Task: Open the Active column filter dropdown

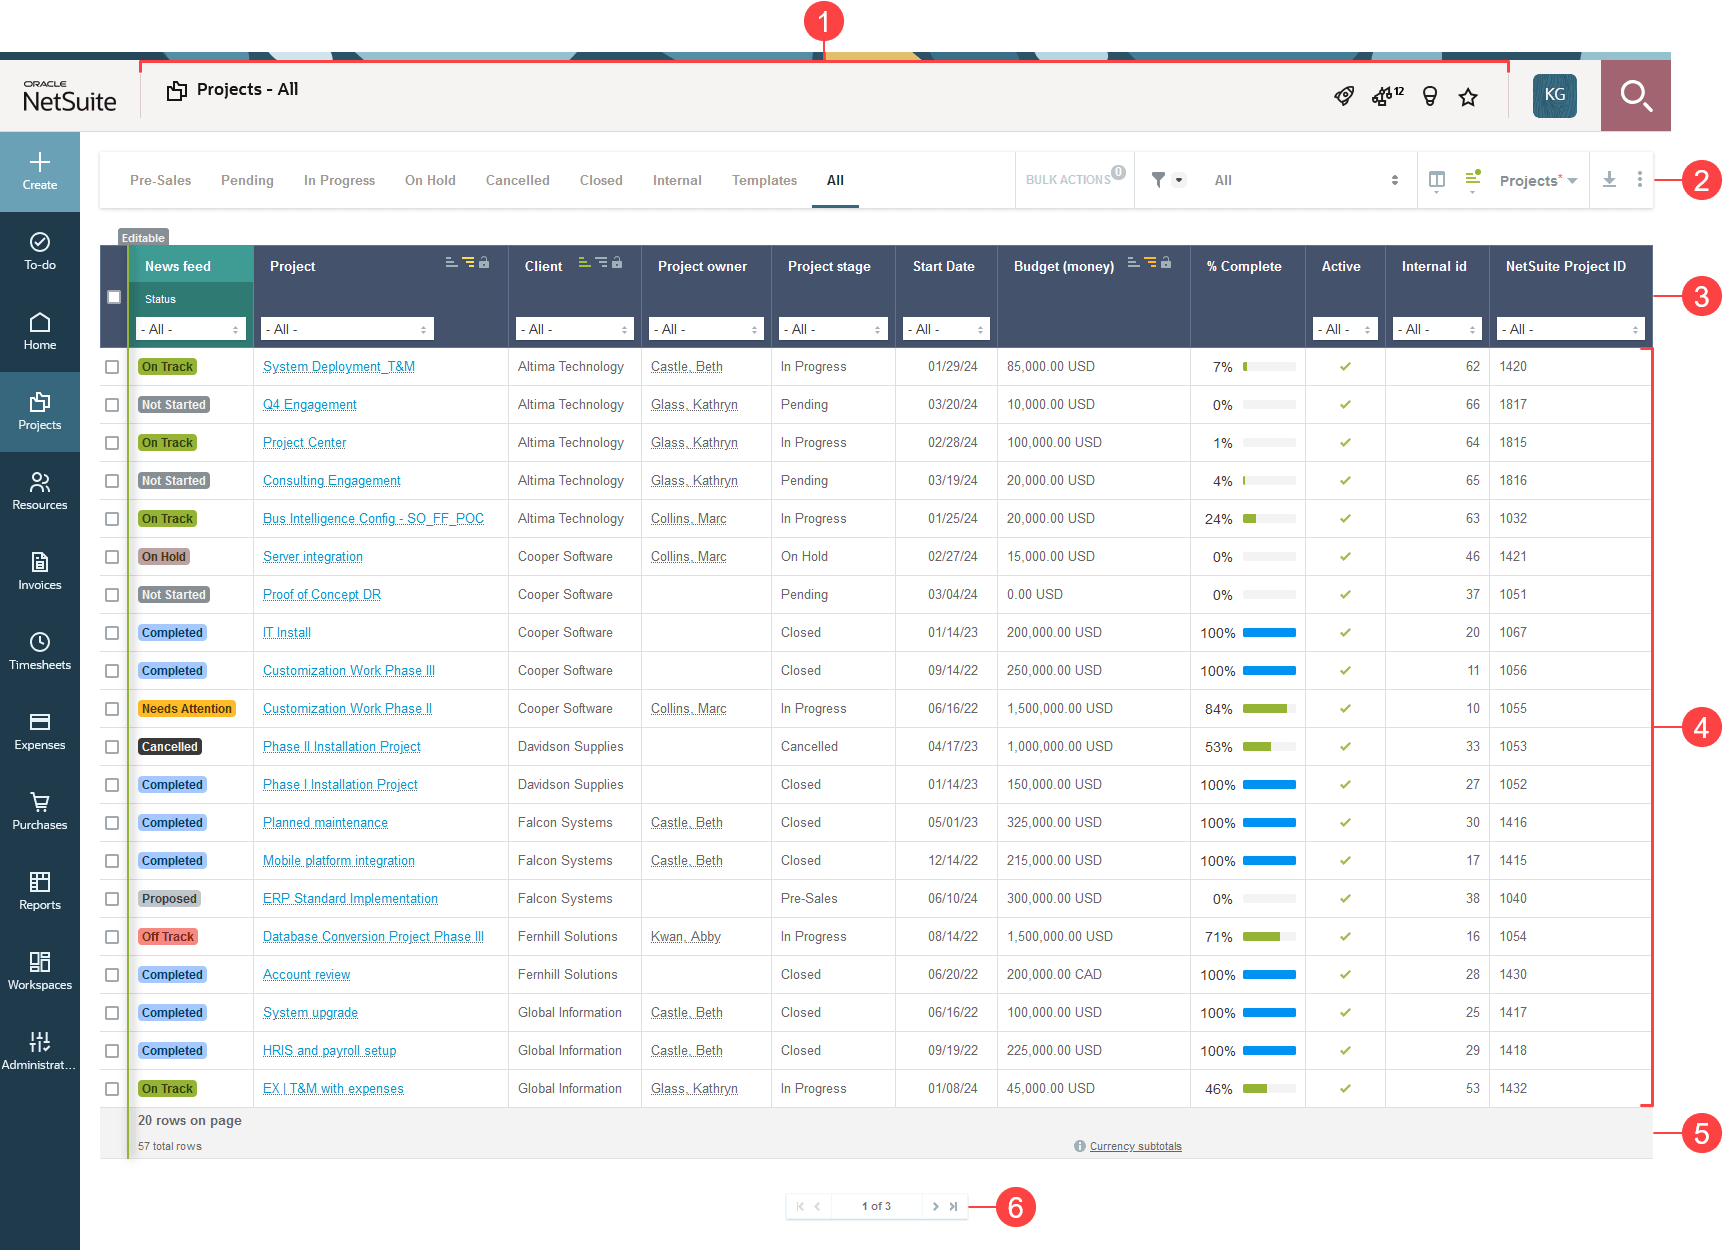Action: pos(1345,329)
